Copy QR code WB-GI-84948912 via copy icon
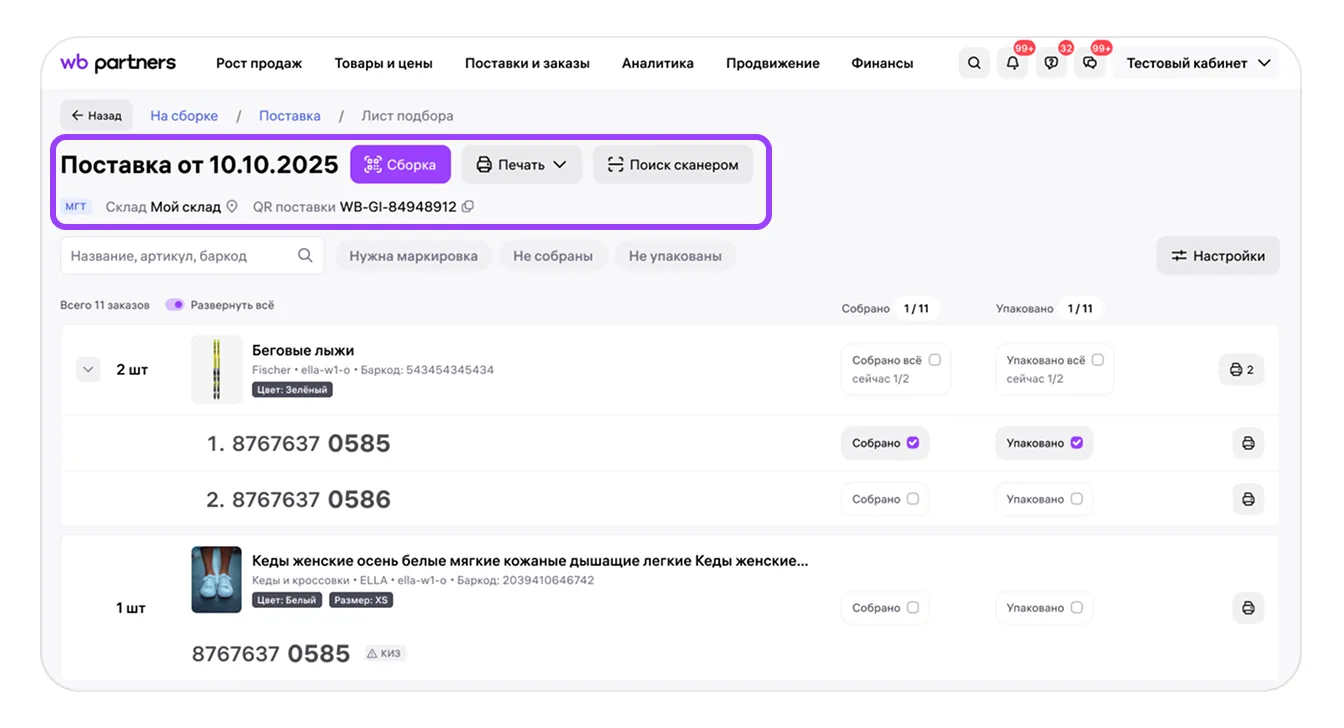Image resolution: width=1344 pixels, height=728 pixels. point(468,207)
